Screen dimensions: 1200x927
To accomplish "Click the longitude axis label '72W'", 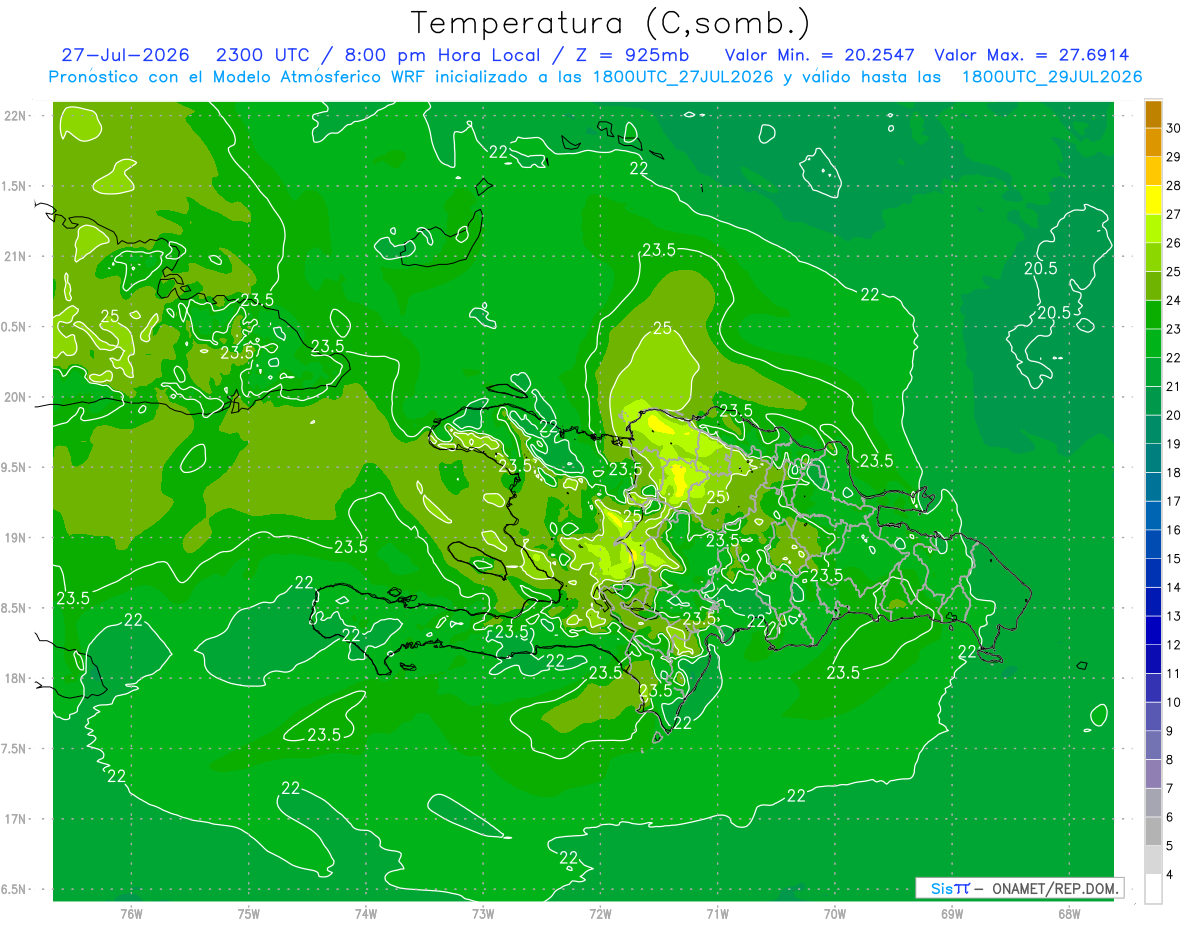I will click(600, 914).
